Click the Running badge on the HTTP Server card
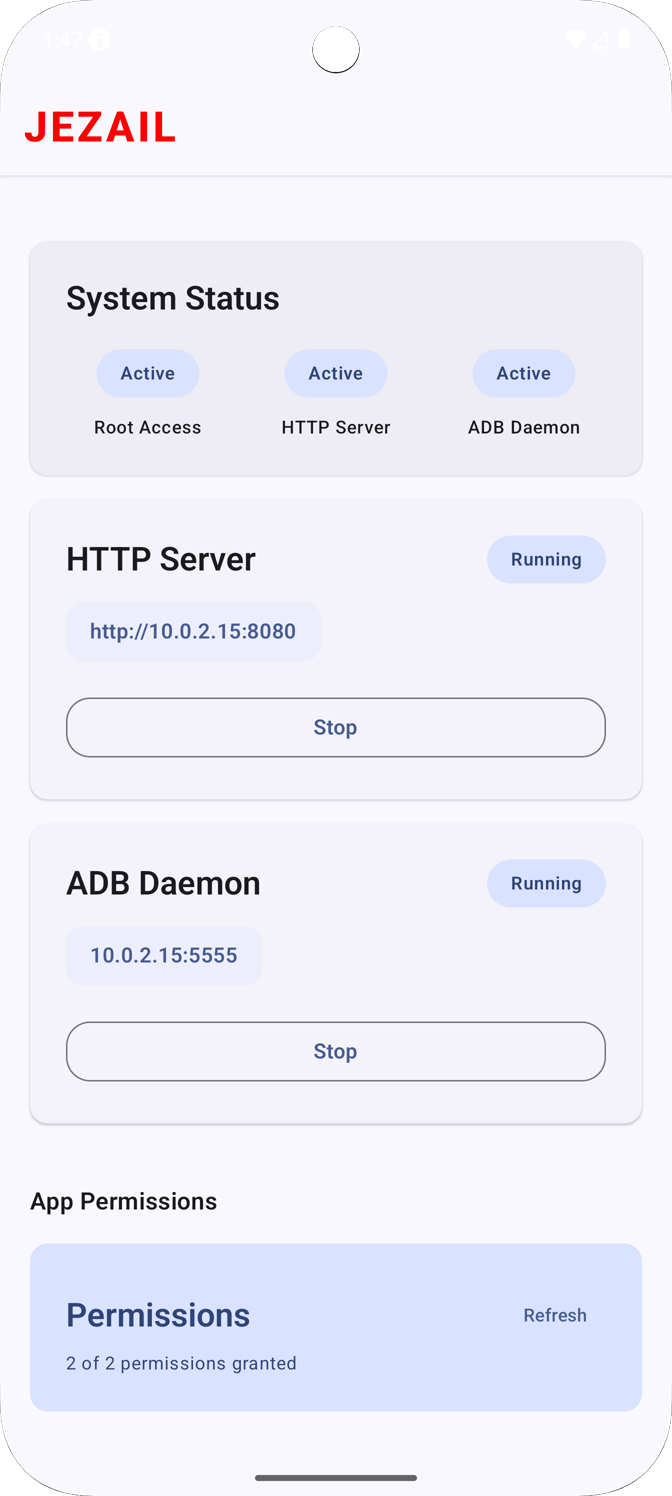This screenshot has width=672, height=1496. (x=546, y=559)
